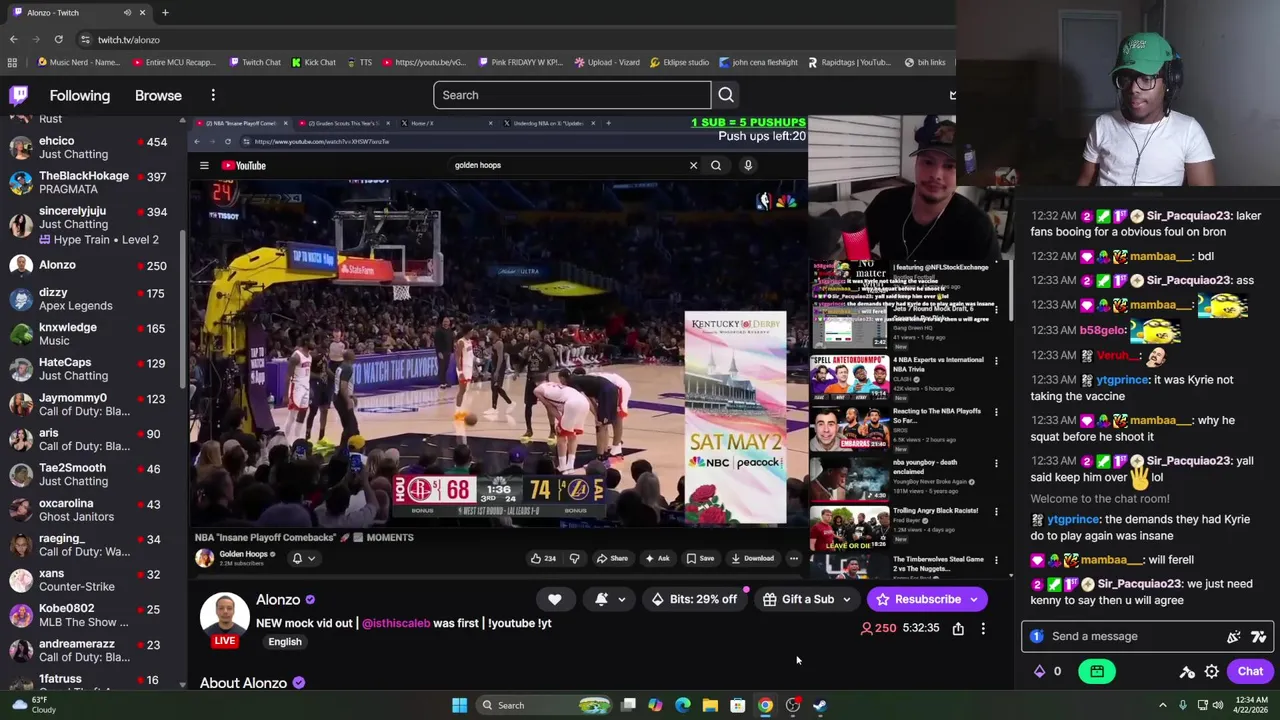Click Bits: 29% off button
This screenshot has height=720, width=1280.
(694, 599)
